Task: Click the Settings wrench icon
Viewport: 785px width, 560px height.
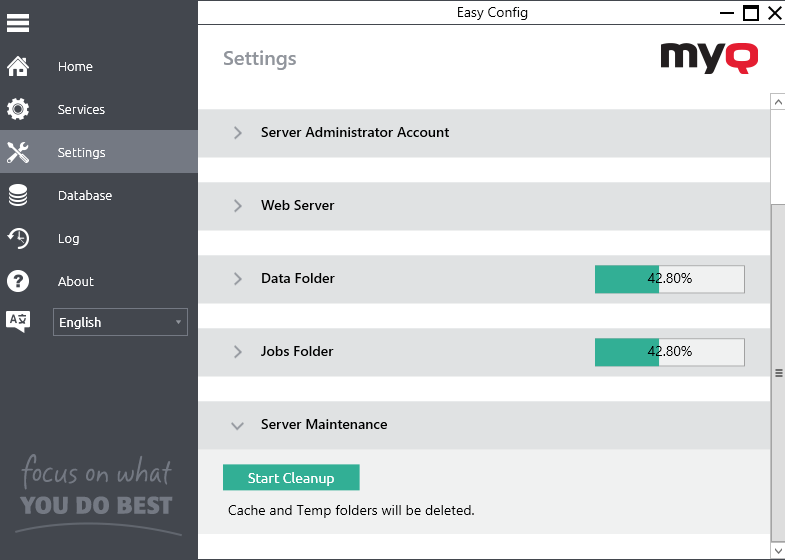Action: [18, 153]
